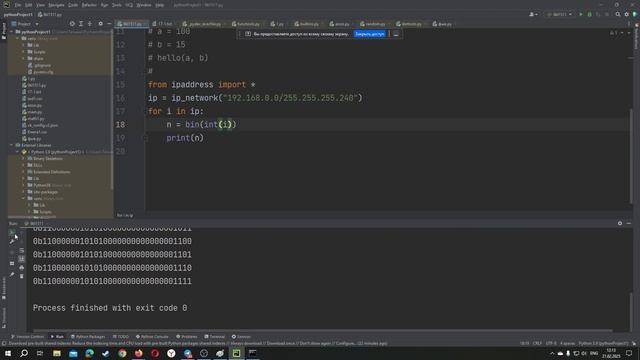Open the Bookmarks side tool tab
The height and width of the screenshot is (360, 640).
pyautogui.click(x=4, y=288)
